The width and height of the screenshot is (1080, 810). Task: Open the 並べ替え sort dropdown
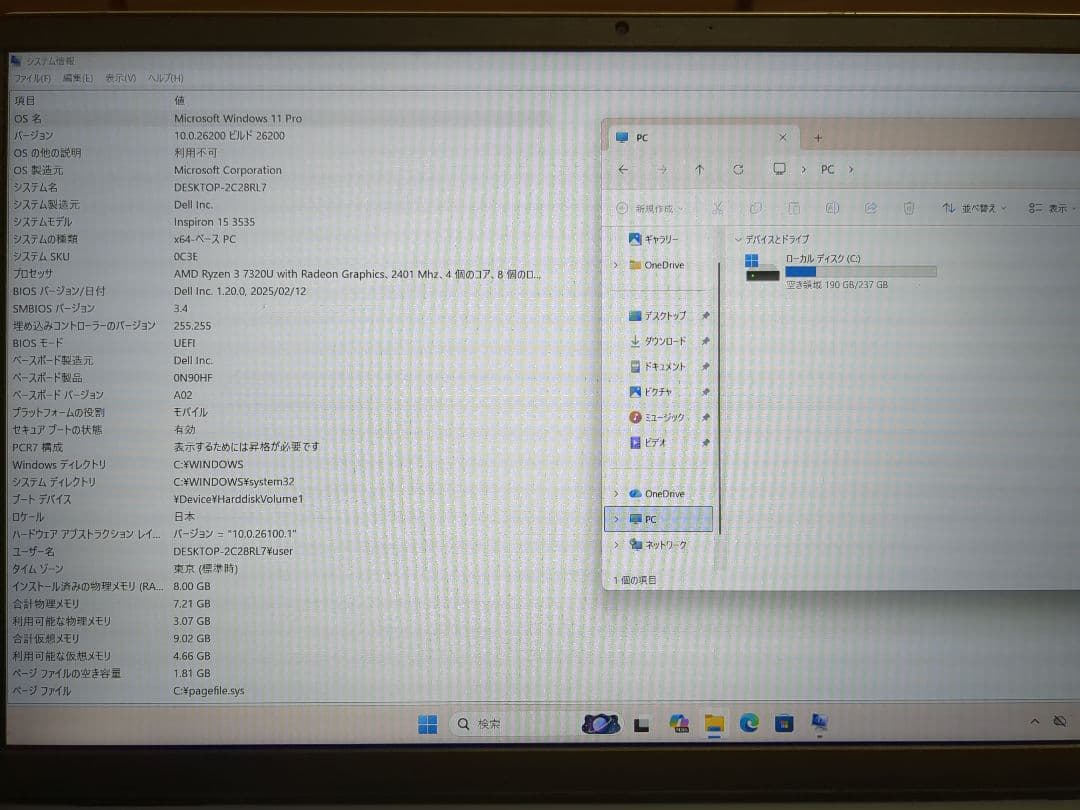(974, 208)
